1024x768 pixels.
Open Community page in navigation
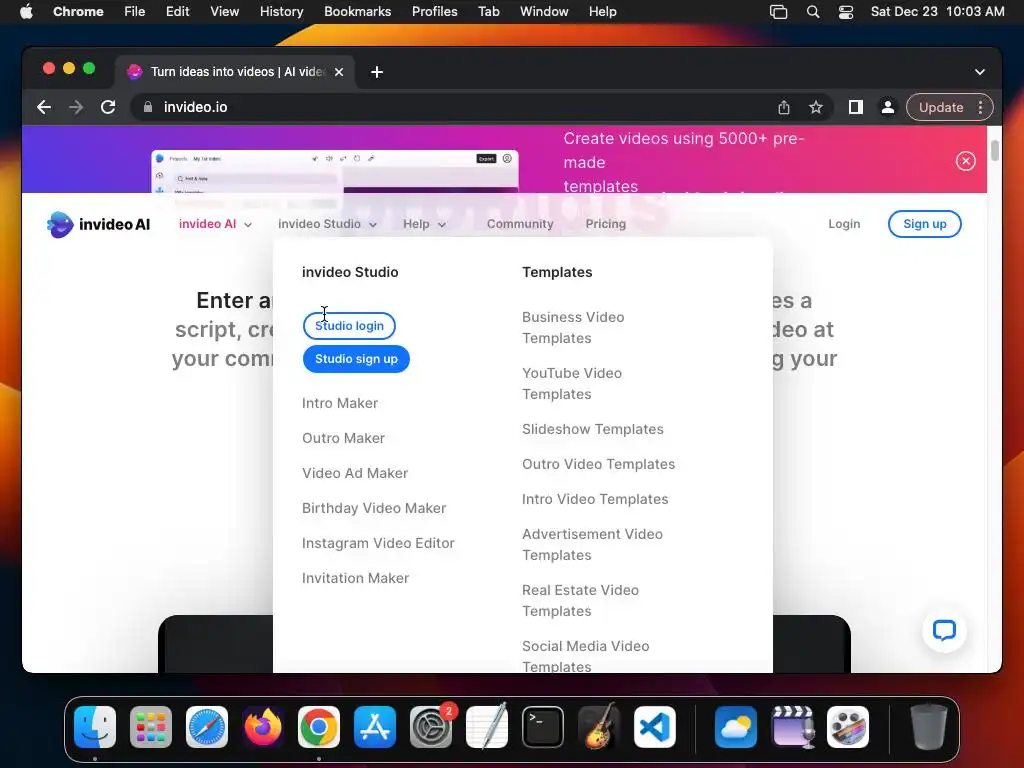point(520,224)
